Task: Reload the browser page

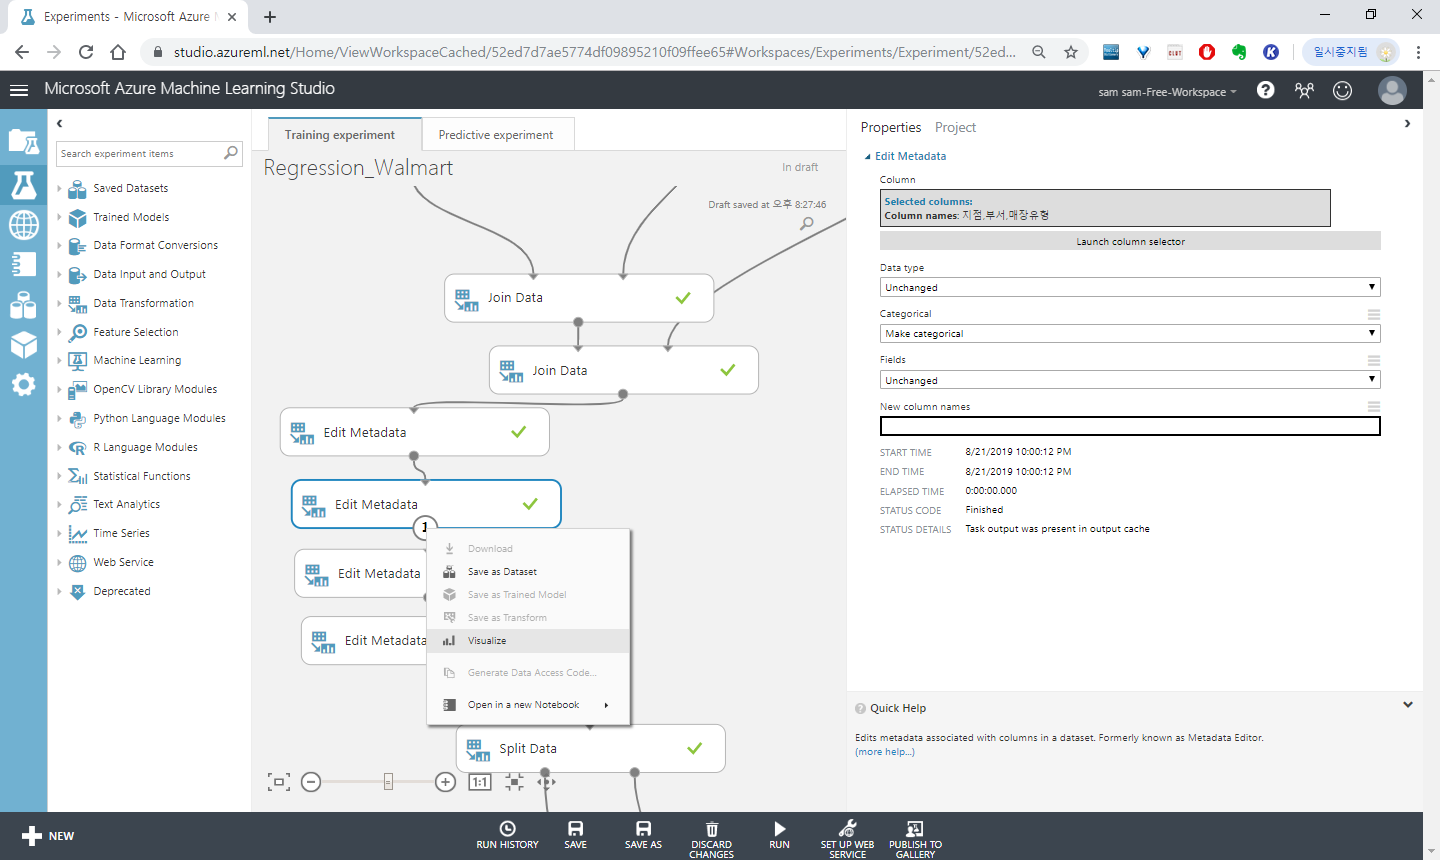Action: tap(86, 52)
